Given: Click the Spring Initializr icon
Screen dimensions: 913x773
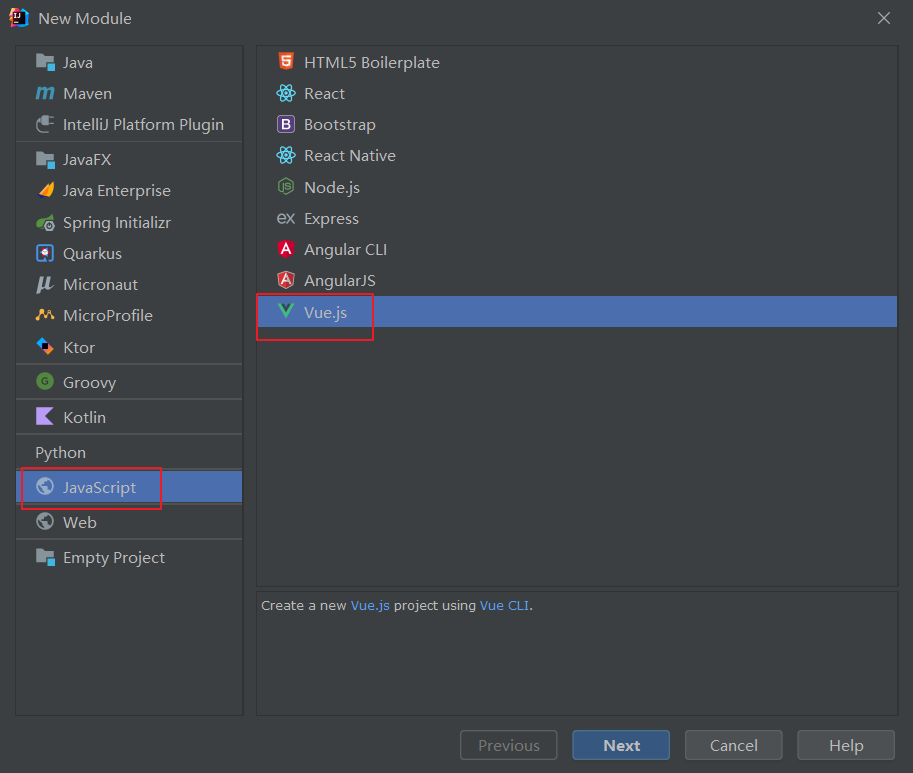Looking at the screenshot, I should (45, 222).
